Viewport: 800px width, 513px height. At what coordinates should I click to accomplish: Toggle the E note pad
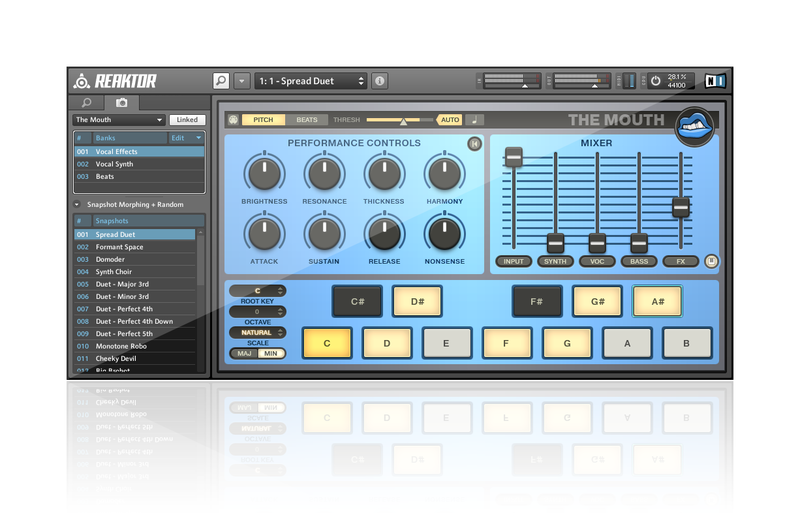coord(446,344)
